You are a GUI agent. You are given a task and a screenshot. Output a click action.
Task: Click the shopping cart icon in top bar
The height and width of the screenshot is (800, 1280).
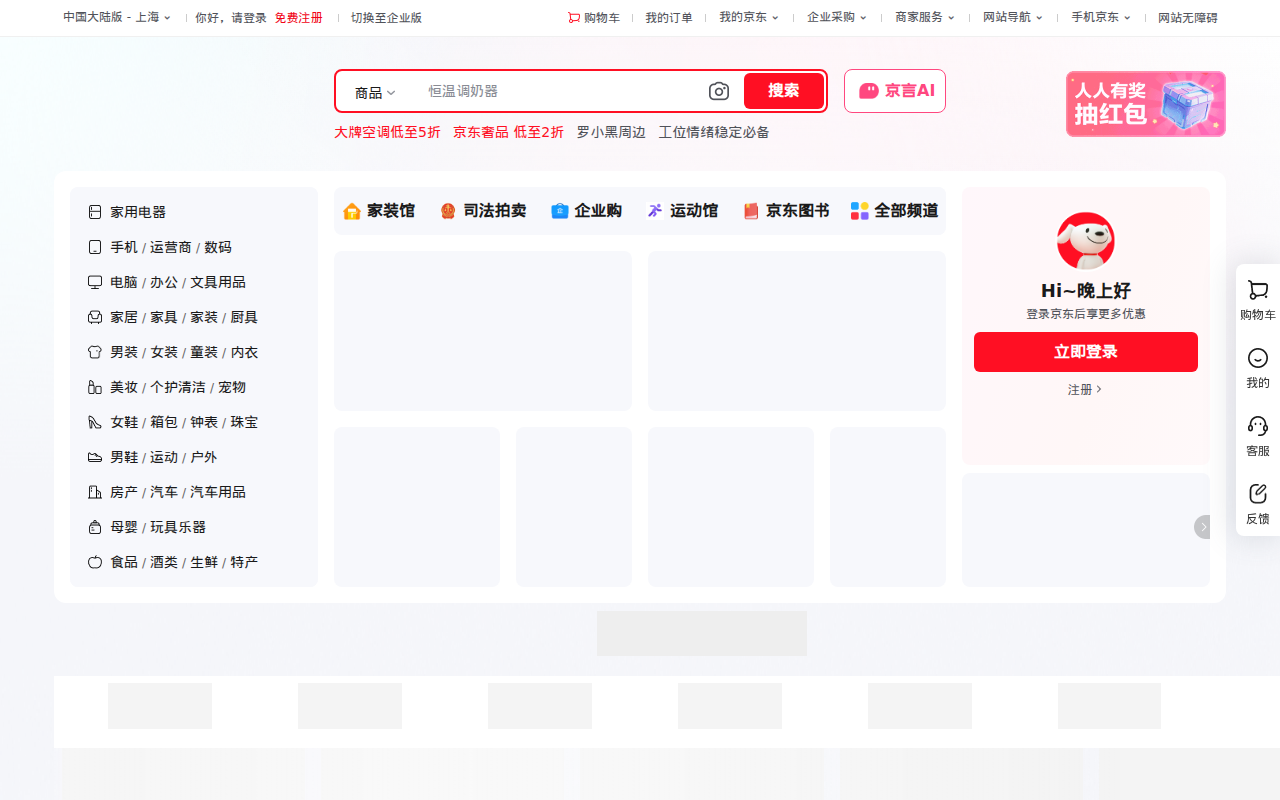click(574, 18)
